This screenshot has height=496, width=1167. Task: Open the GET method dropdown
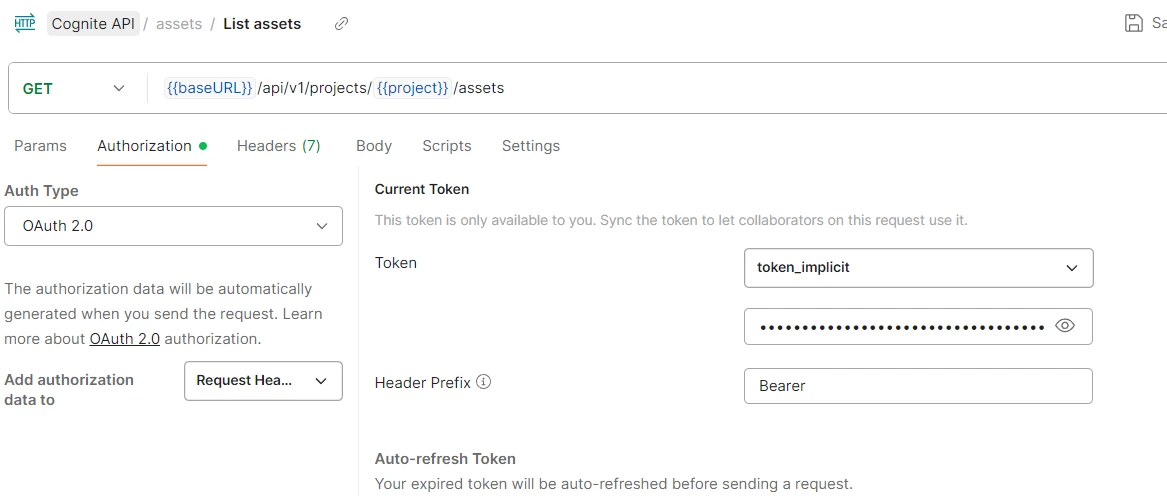tap(73, 89)
